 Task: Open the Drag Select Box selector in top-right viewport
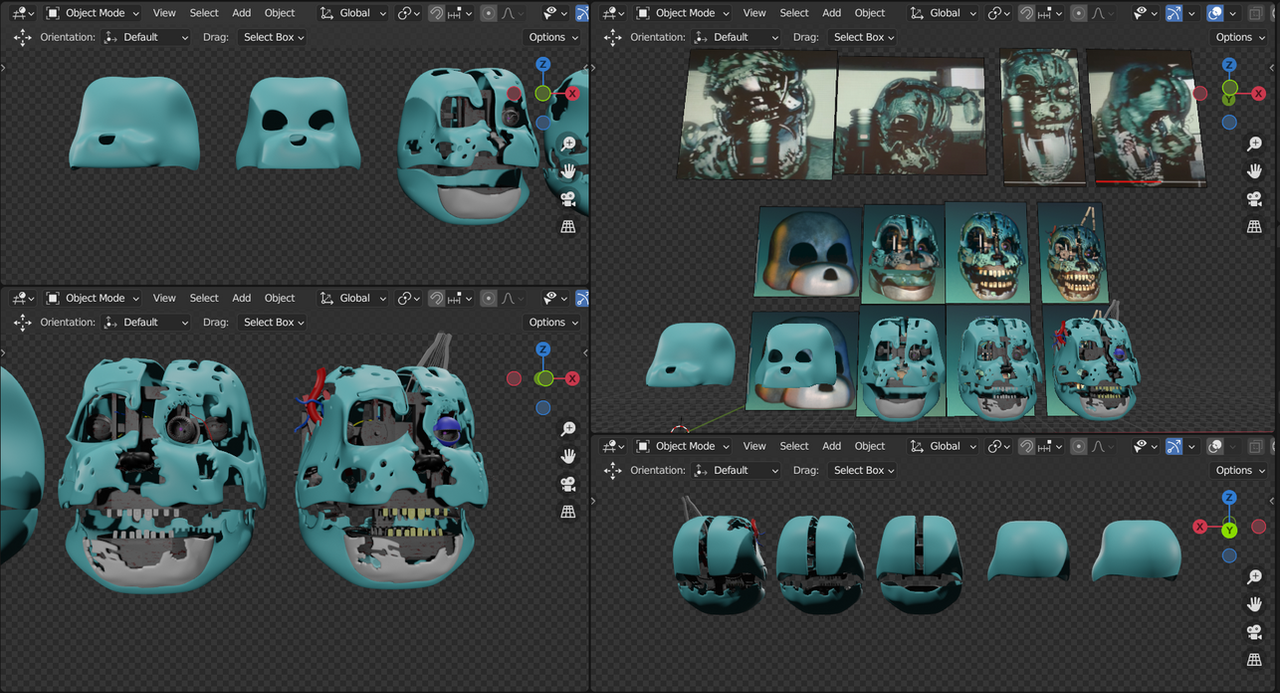[864, 37]
